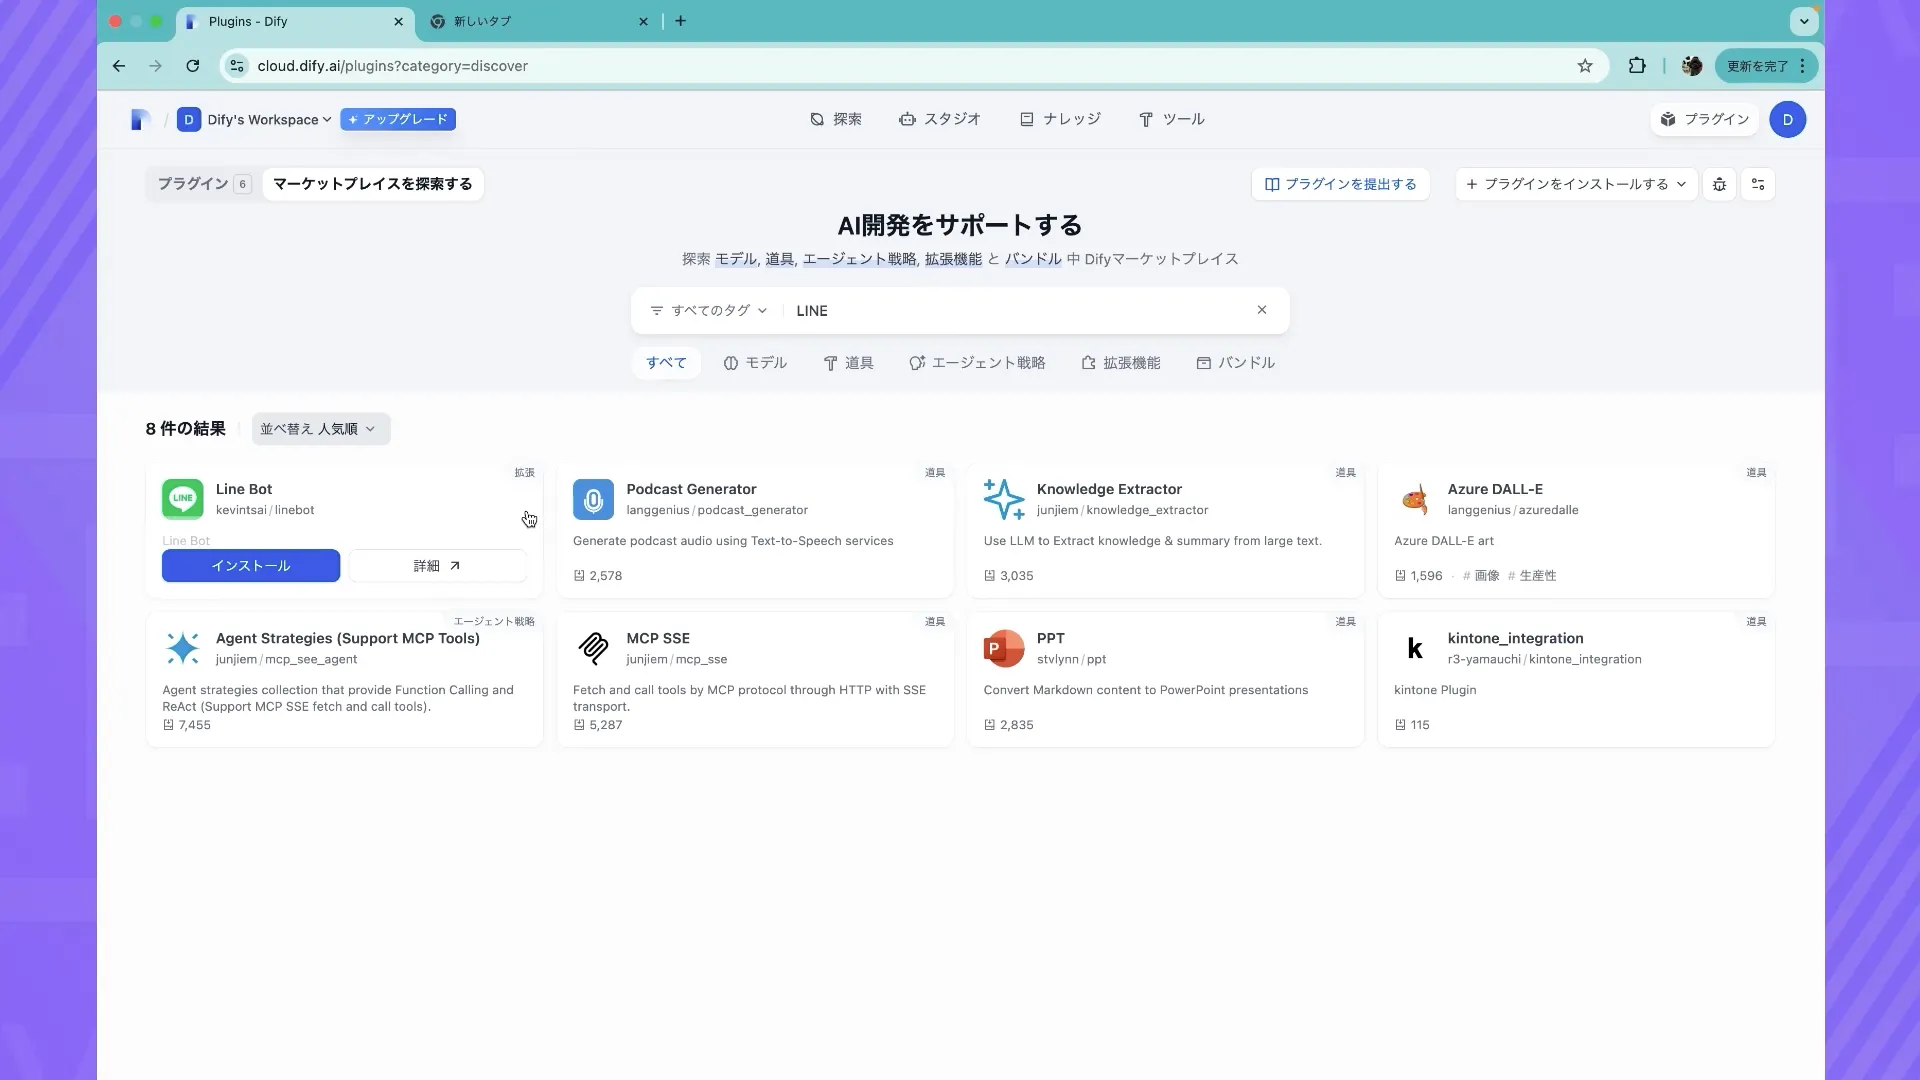Open plugin preferences via the sliders icon
Image resolution: width=1920 pixels, height=1080 pixels.
(x=1758, y=184)
